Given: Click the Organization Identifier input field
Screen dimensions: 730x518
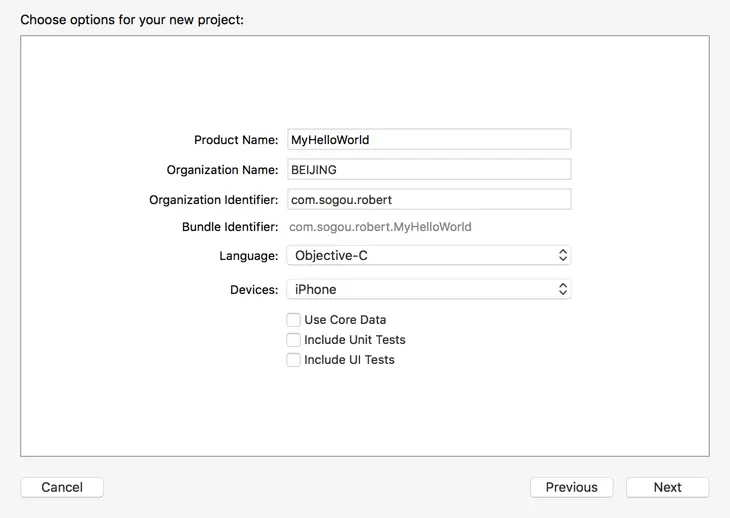Looking at the screenshot, I should pos(428,200).
